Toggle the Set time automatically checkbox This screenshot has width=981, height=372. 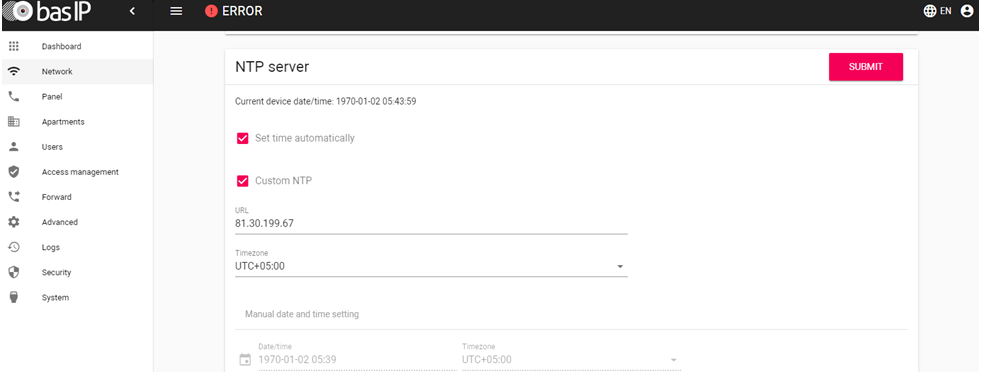coord(243,138)
